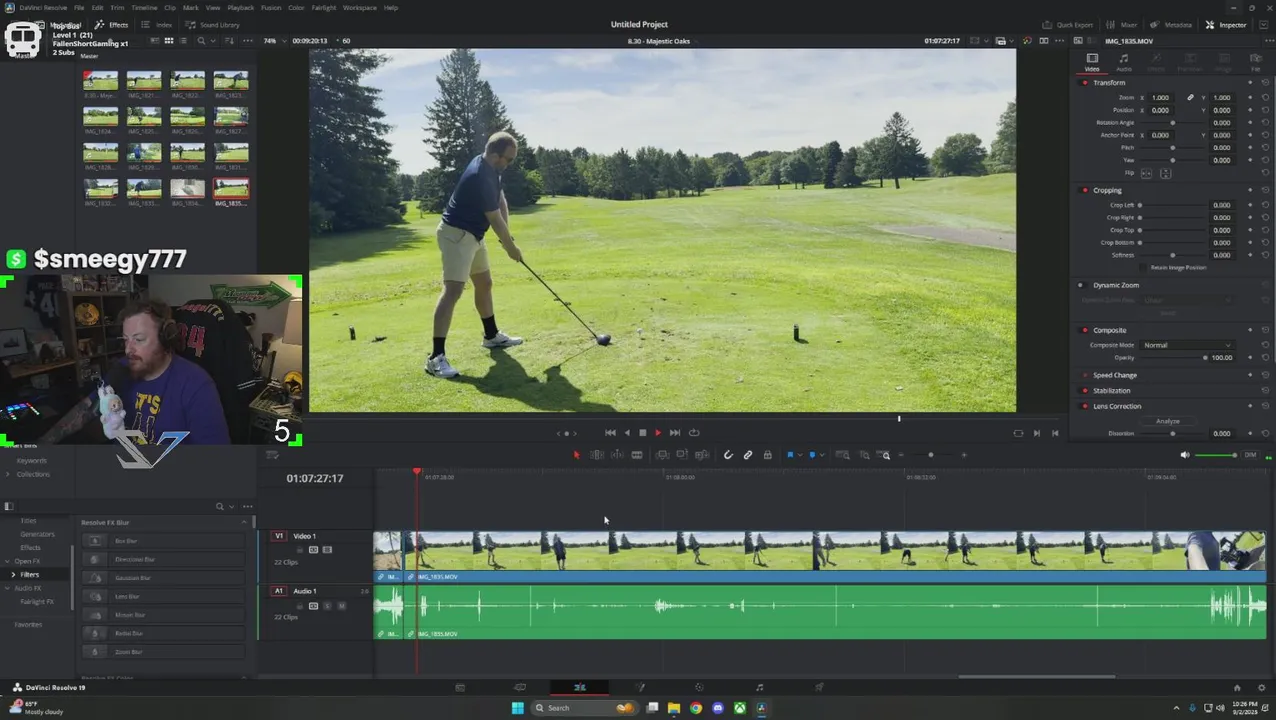Viewport: 1276px width, 720px height.
Task: Open the Playback menu
Action: [241, 7]
